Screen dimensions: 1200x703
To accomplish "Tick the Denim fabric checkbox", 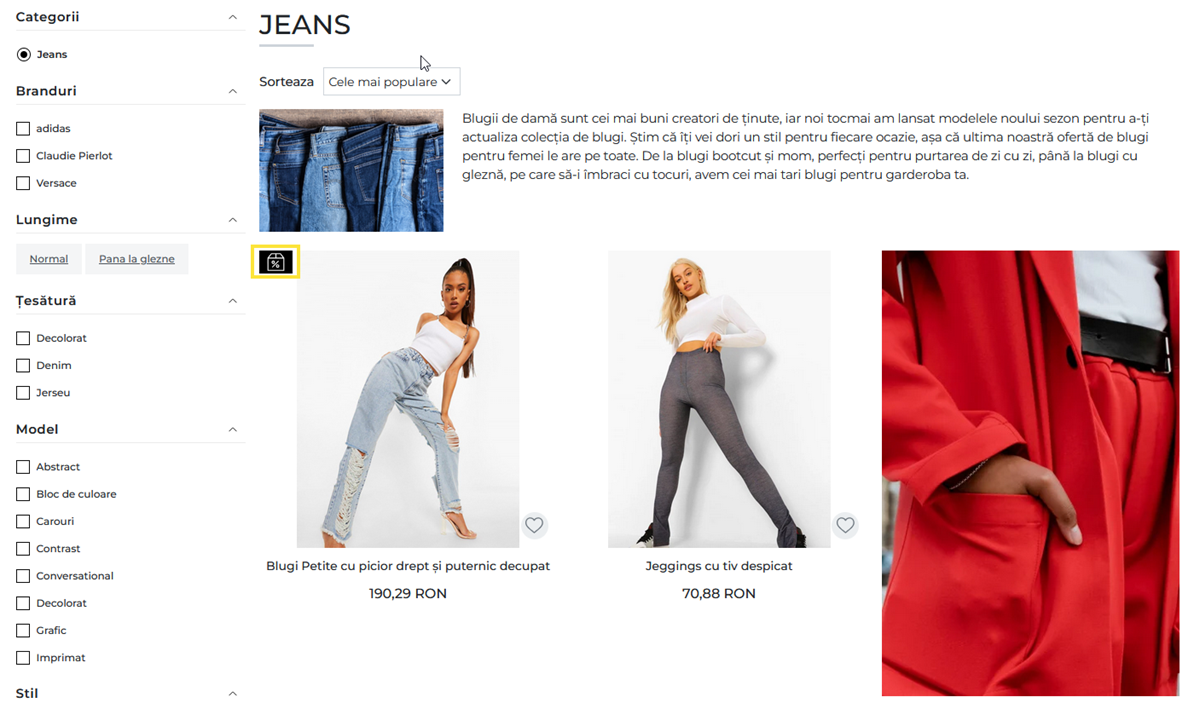I will tap(23, 366).
